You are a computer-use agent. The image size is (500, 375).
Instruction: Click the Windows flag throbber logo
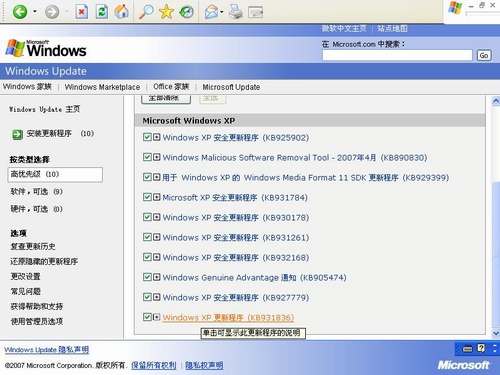click(x=455, y=8)
